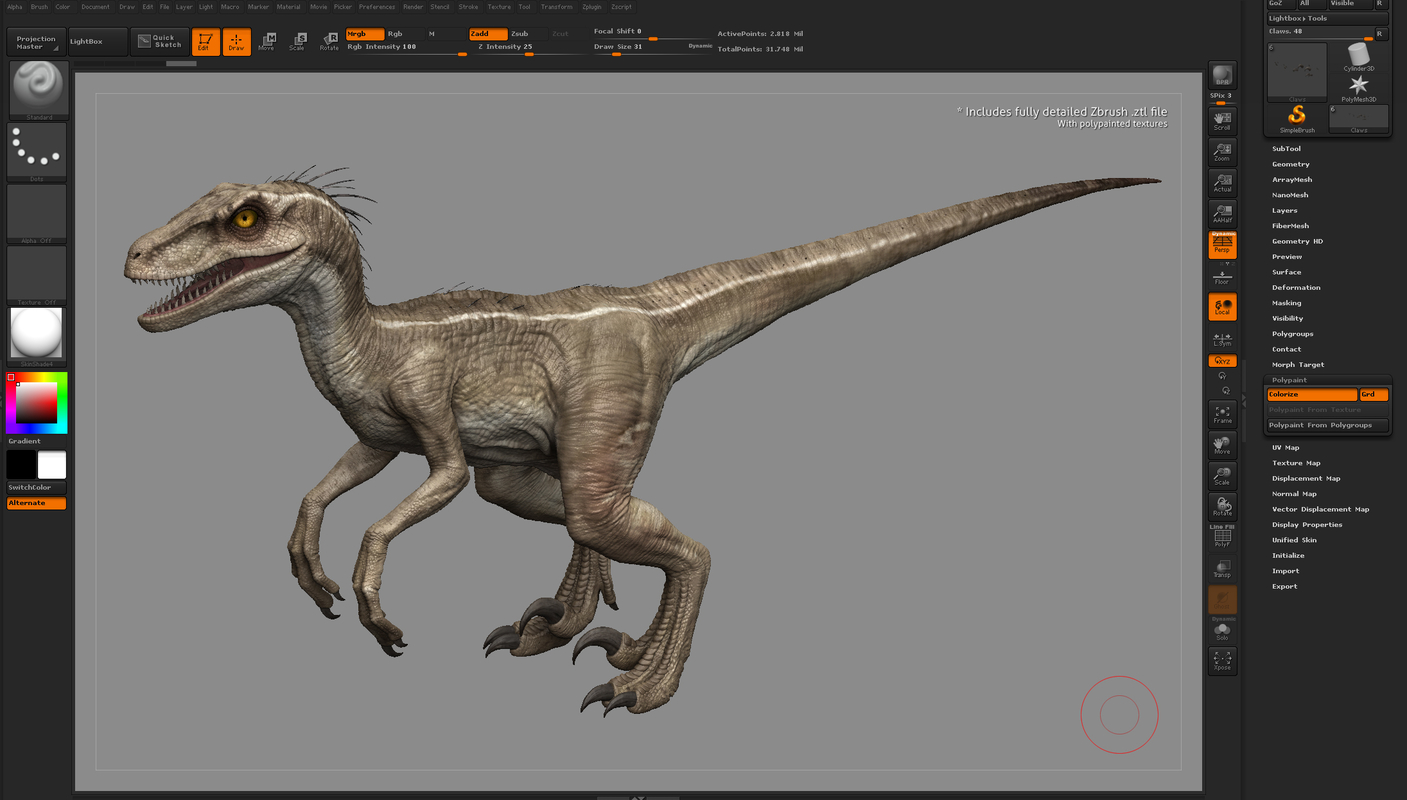
Task: Toggle Persp perspective view off
Action: (1222, 243)
